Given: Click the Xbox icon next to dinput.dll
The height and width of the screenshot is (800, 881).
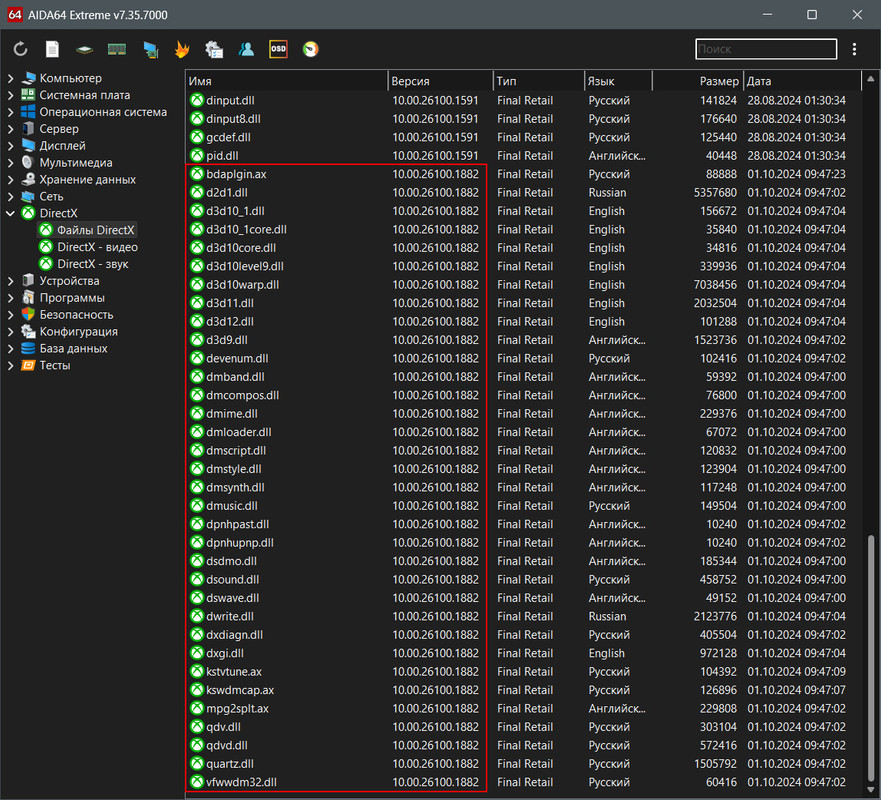Looking at the screenshot, I should [x=197, y=101].
